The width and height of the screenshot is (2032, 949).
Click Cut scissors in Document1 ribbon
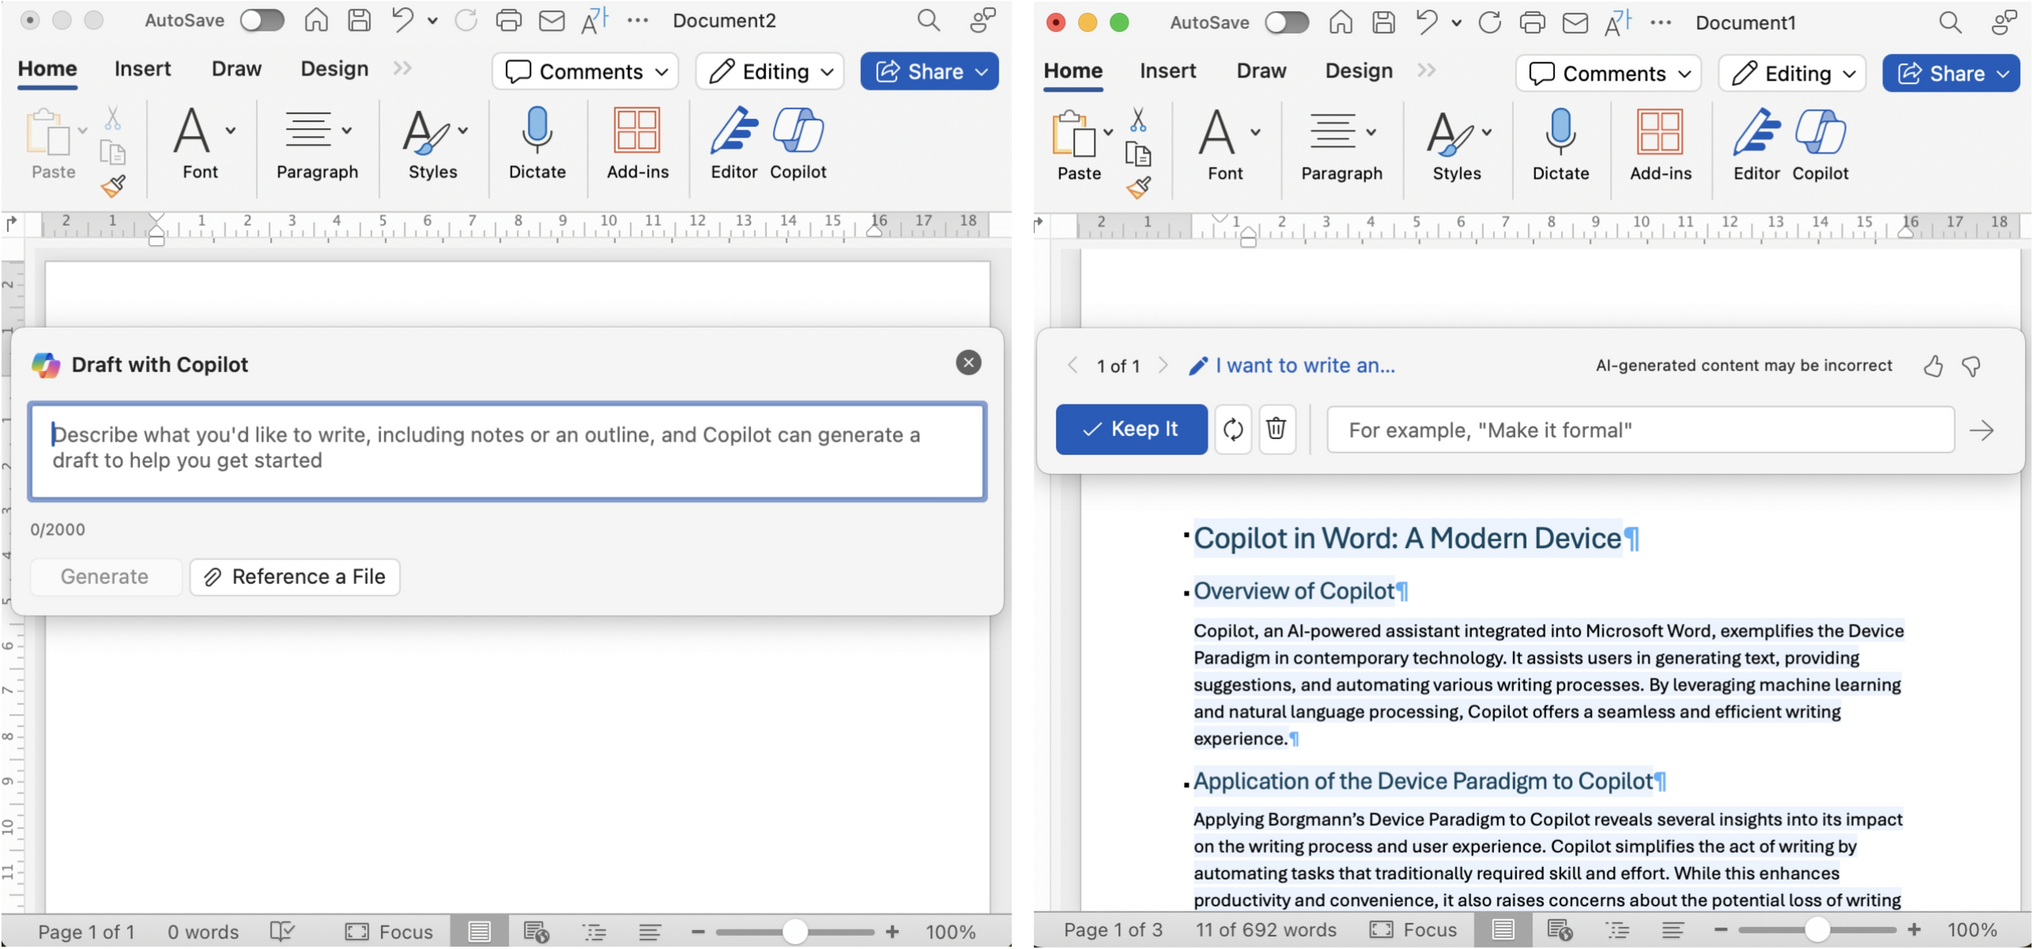(x=1138, y=121)
